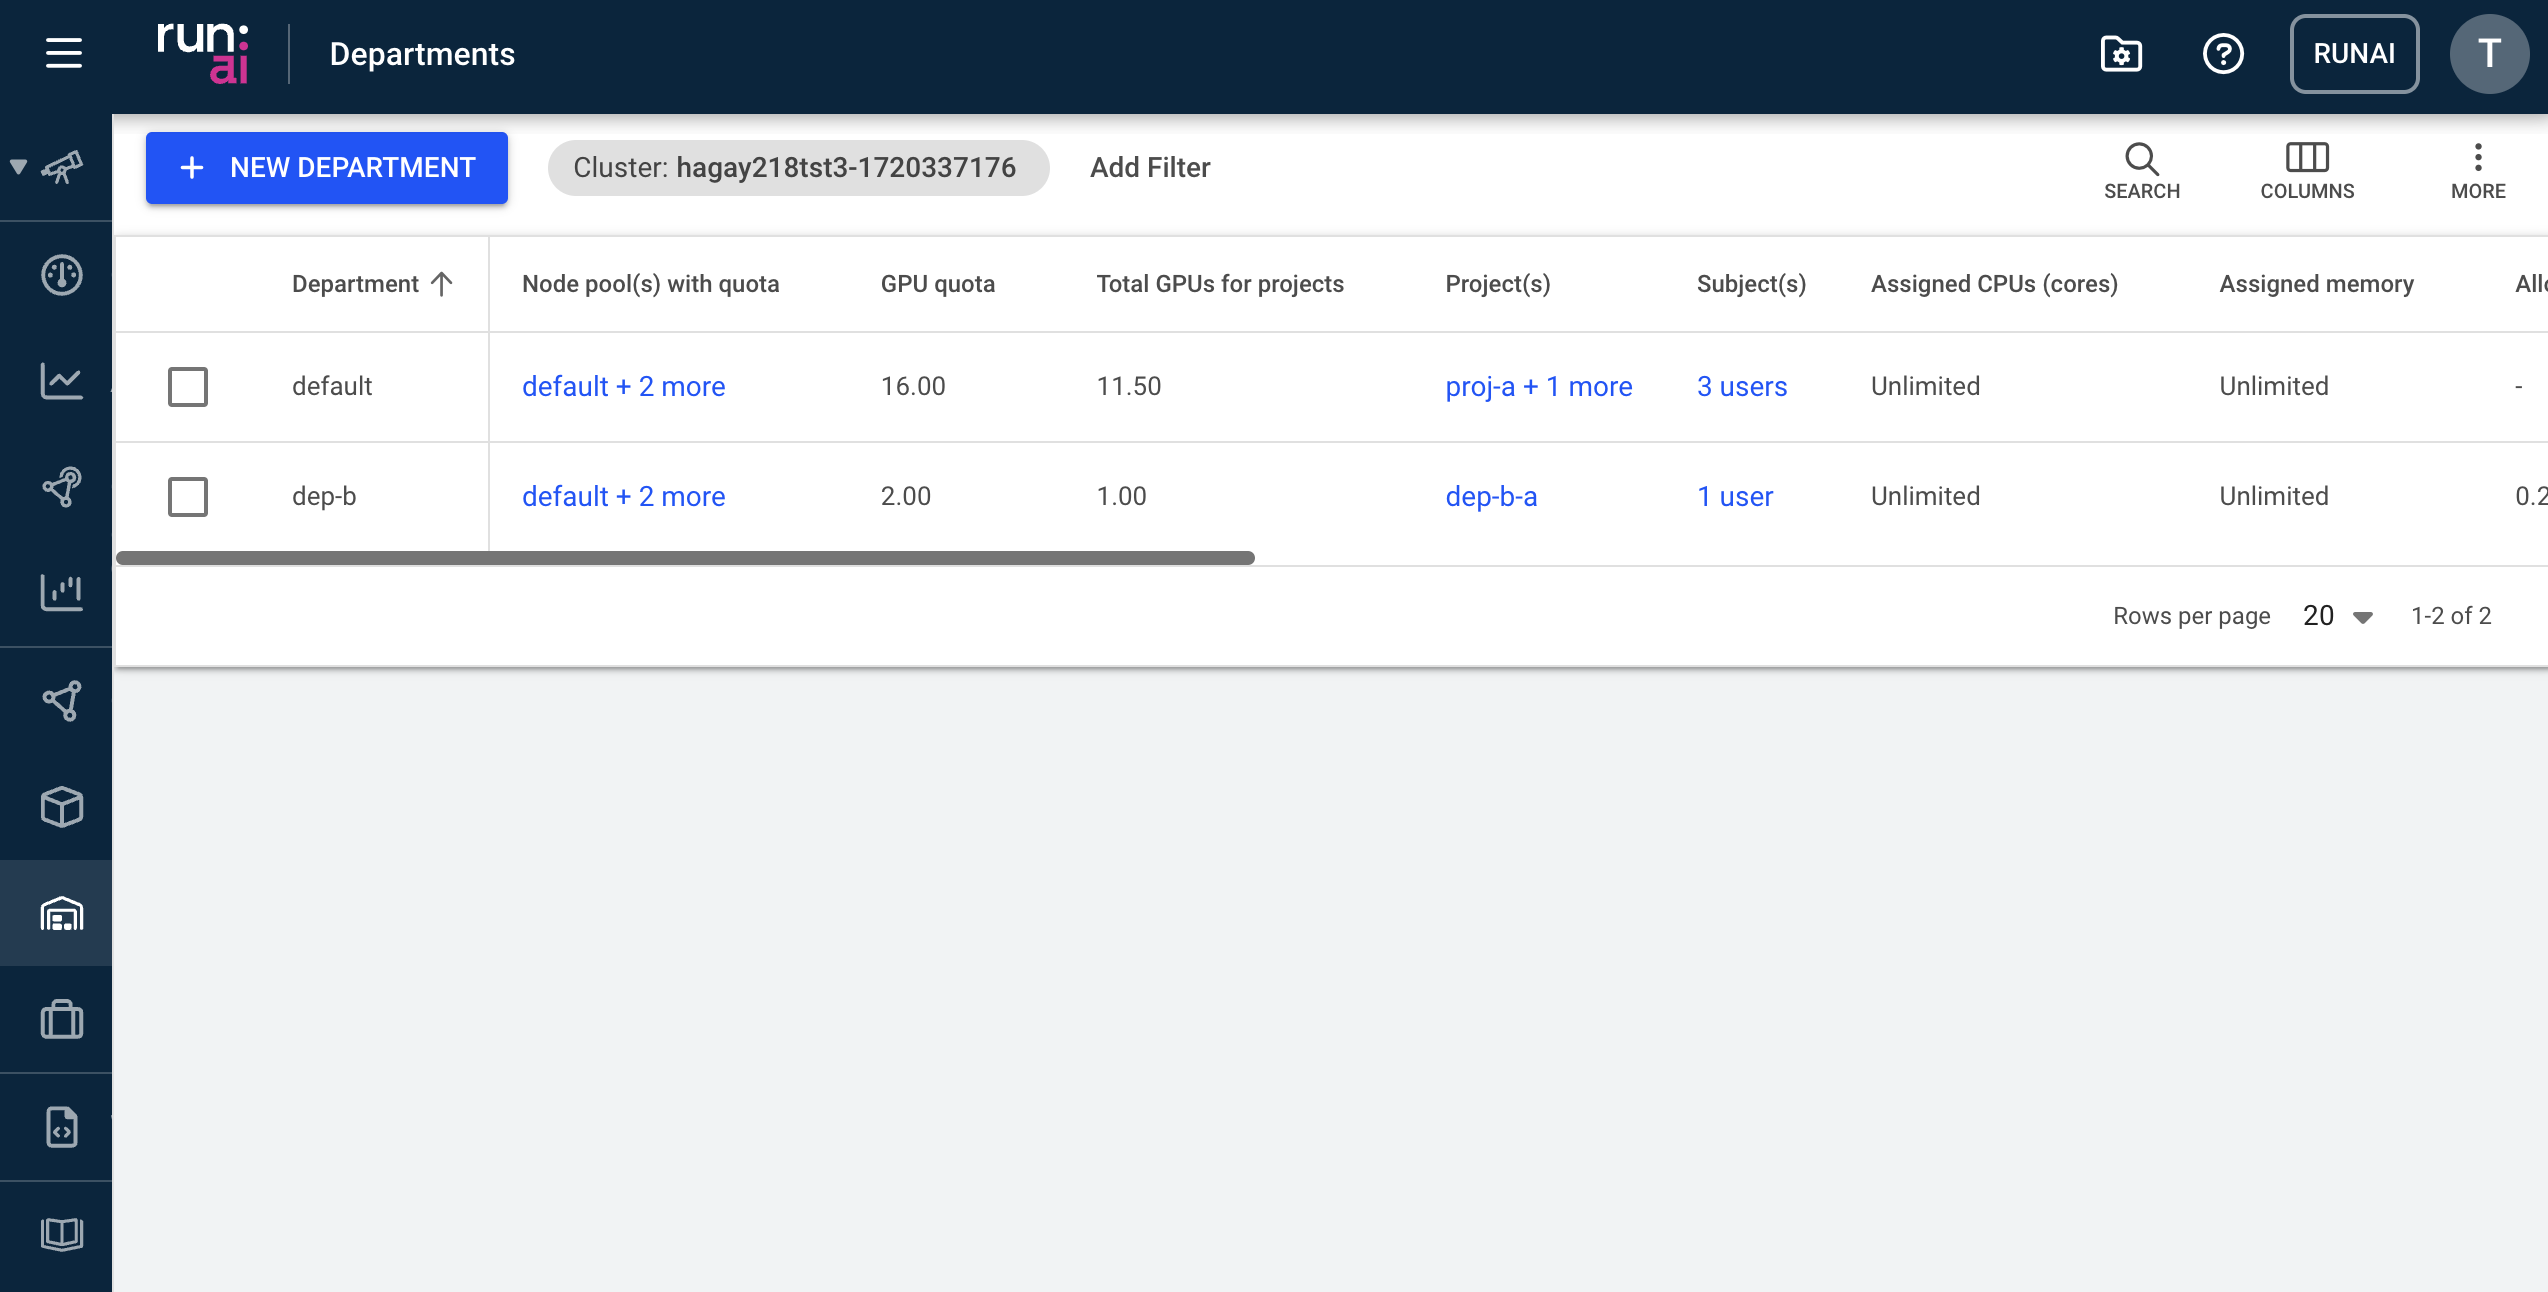Viewport: 2548px width, 1292px height.
Task: Open the upper connected-nodes sidebar icon
Action: 62,487
